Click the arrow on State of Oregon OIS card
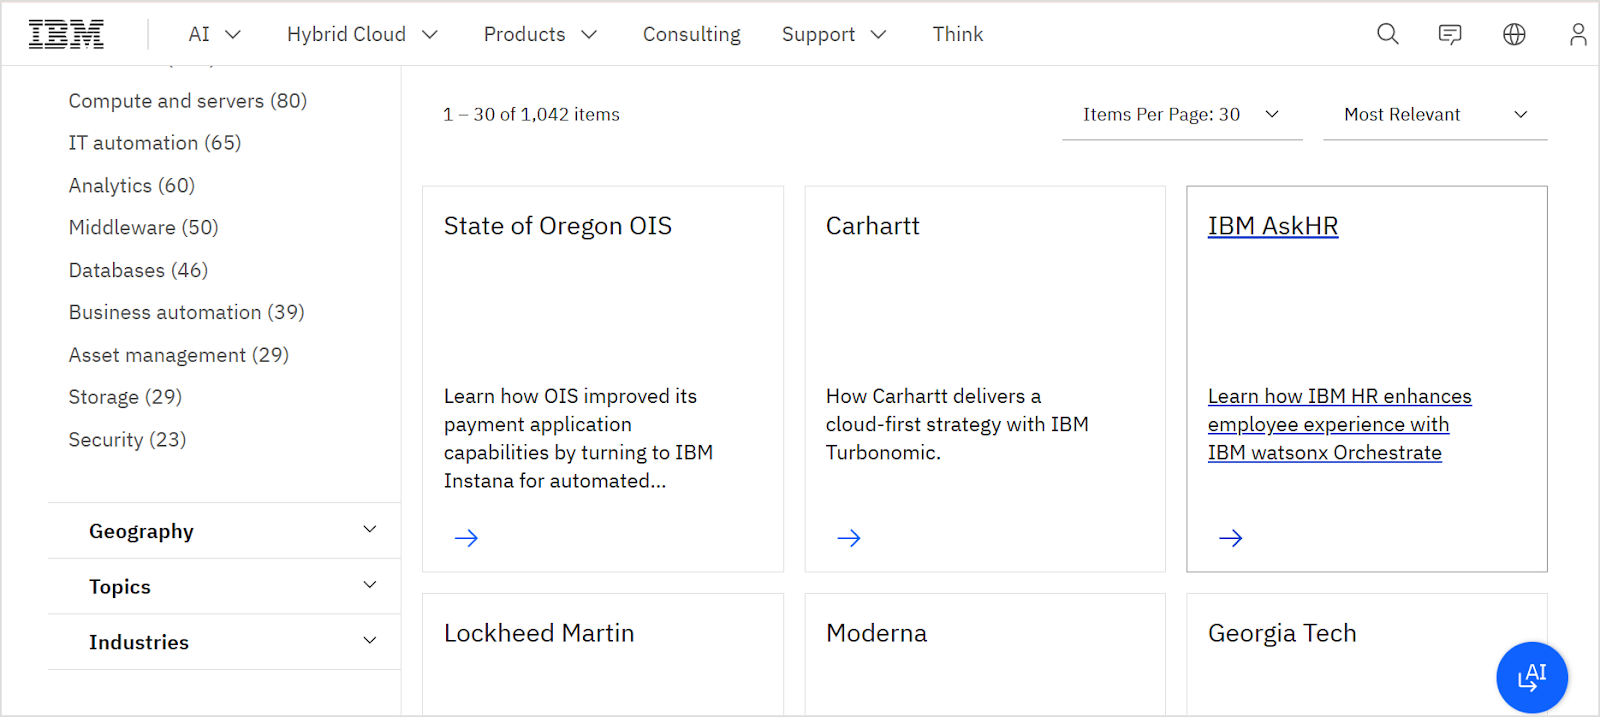The height and width of the screenshot is (717, 1600). [x=466, y=538]
